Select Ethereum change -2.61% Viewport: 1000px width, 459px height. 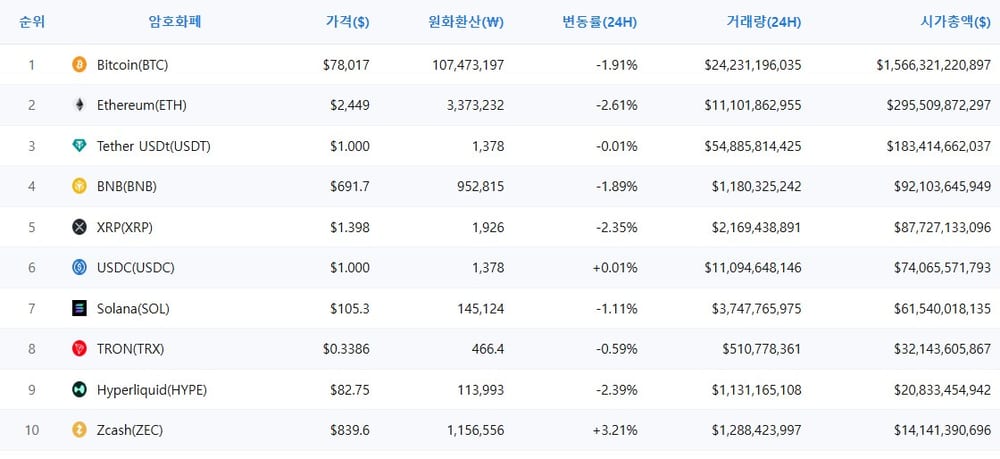pyautogui.click(x=616, y=106)
